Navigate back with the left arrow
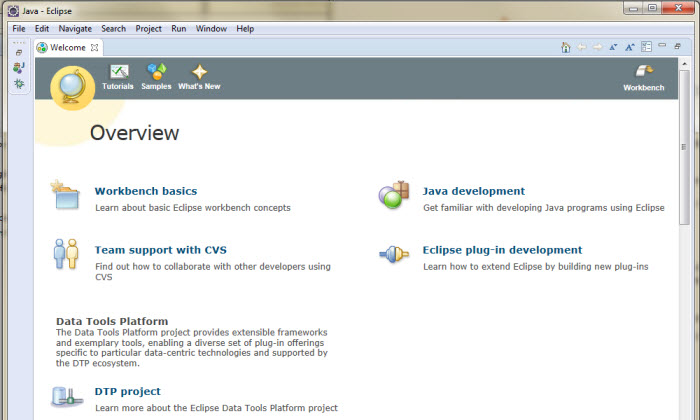 581,47
